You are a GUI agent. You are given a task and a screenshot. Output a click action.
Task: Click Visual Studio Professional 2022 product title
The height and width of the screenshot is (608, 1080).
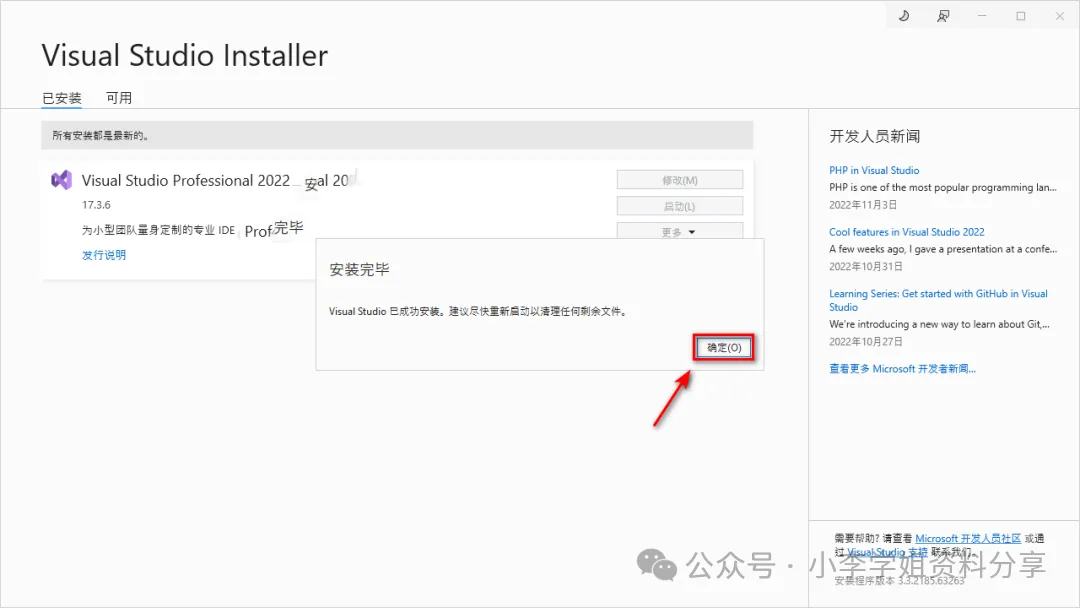[186, 180]
